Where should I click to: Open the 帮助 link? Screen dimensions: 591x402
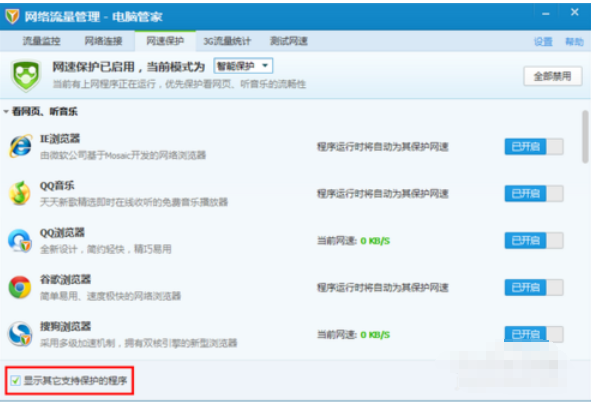tap(574, 41)
